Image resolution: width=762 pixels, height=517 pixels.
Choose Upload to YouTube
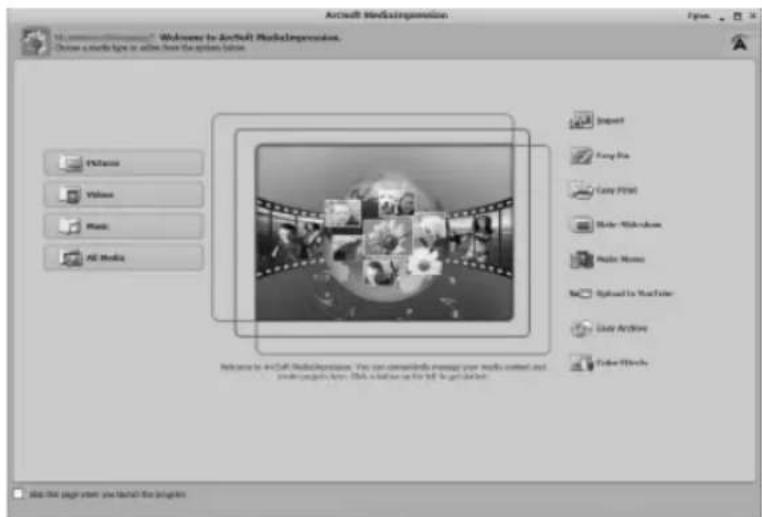pyautogui.click(x=621, y=293)
